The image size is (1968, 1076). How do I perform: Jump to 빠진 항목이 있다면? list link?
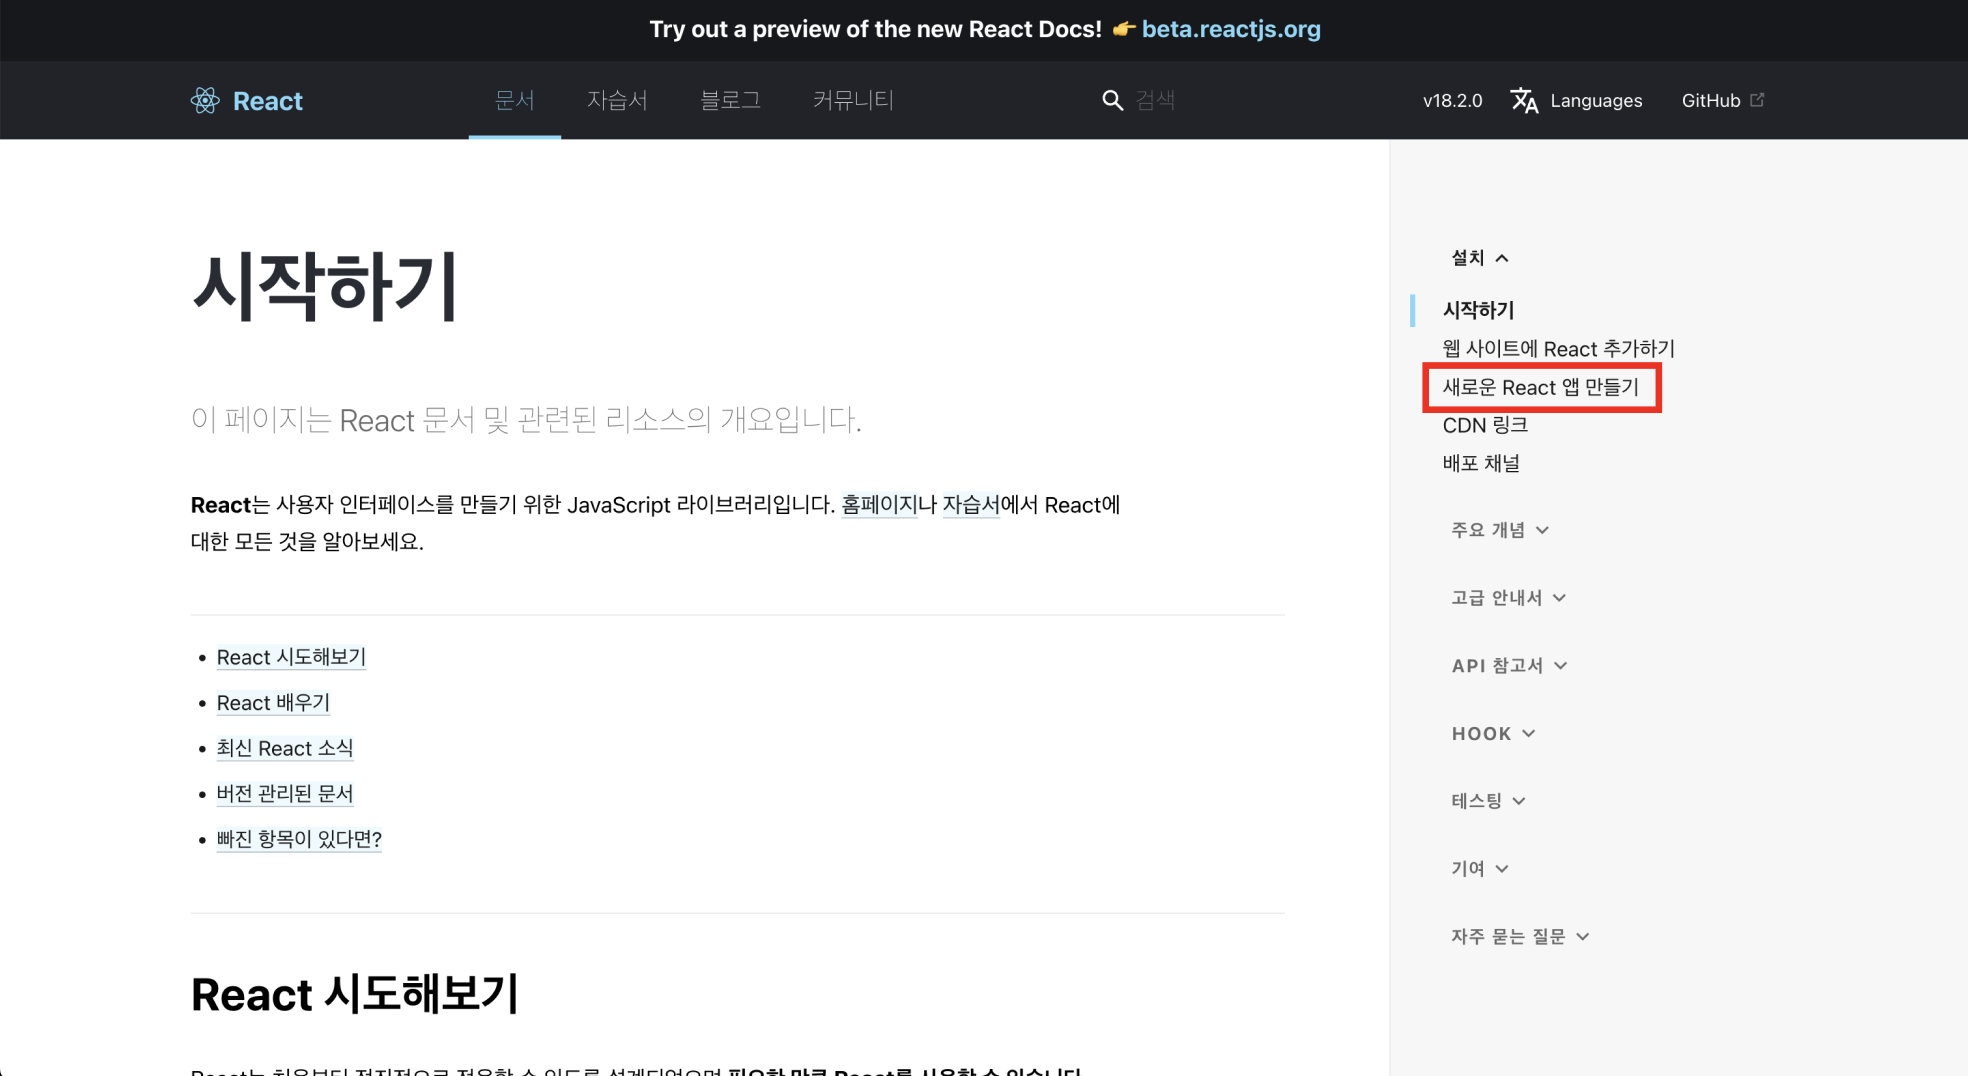click(x=299, y=839)
